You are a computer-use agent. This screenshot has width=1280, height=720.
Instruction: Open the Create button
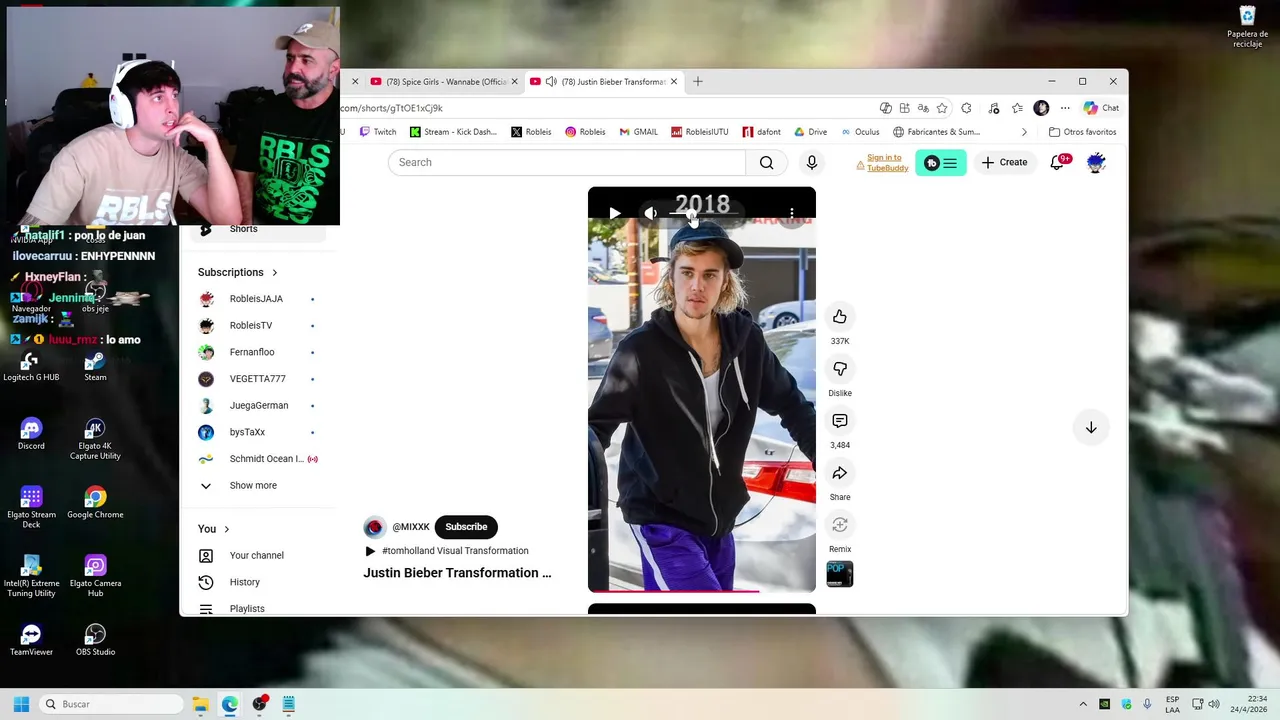click(x=1004, y=162)
